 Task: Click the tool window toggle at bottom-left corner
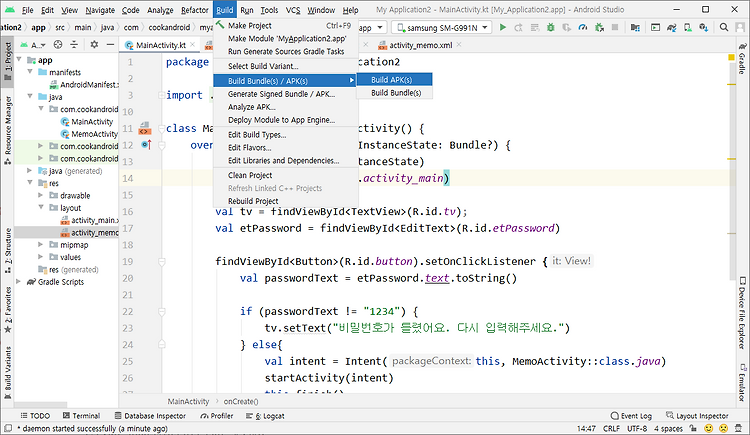pos(8,428)
